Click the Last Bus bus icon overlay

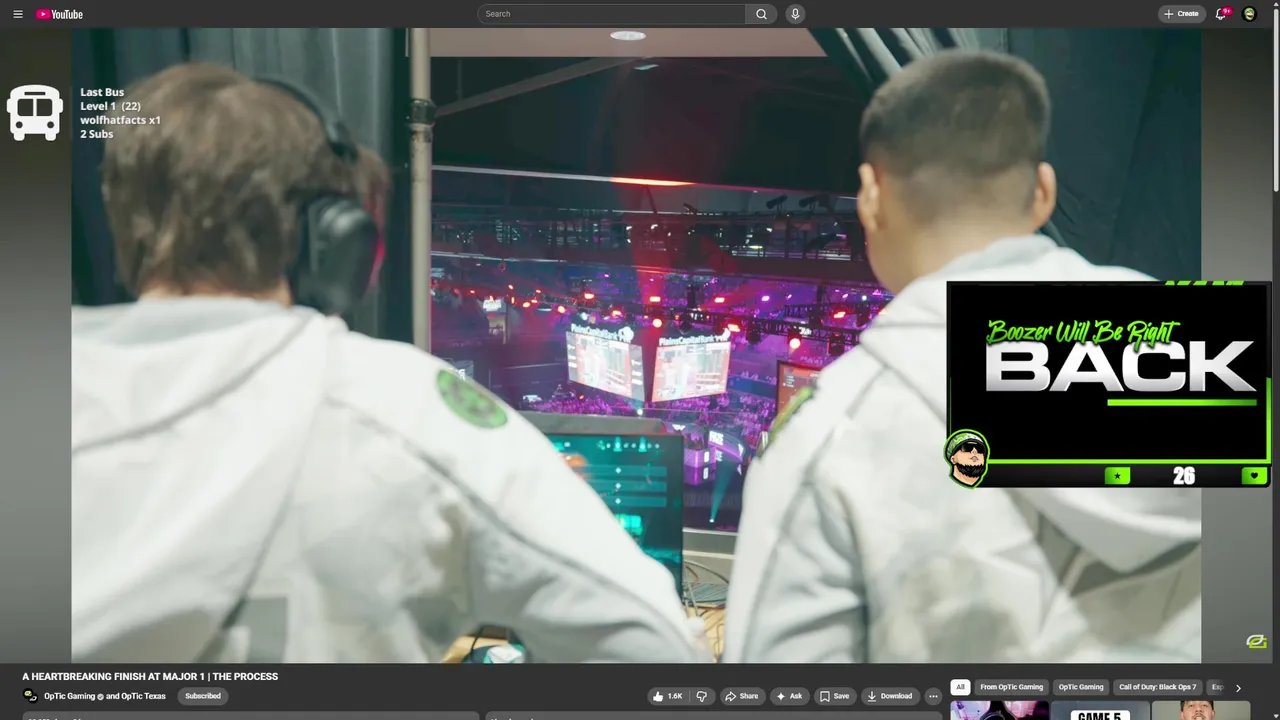(35, 111)
